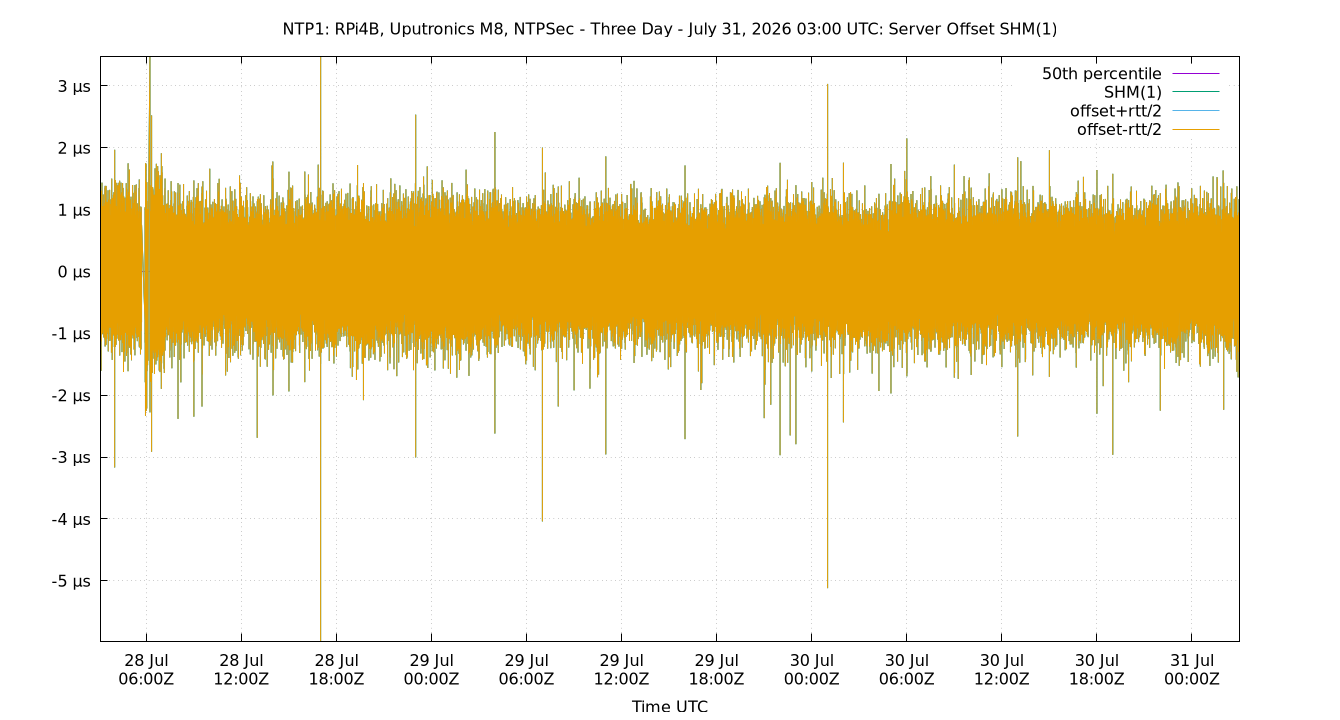Click the 29 Jul 00:00Z tick label
This screenshot has height=720, width=1340.
431,669
